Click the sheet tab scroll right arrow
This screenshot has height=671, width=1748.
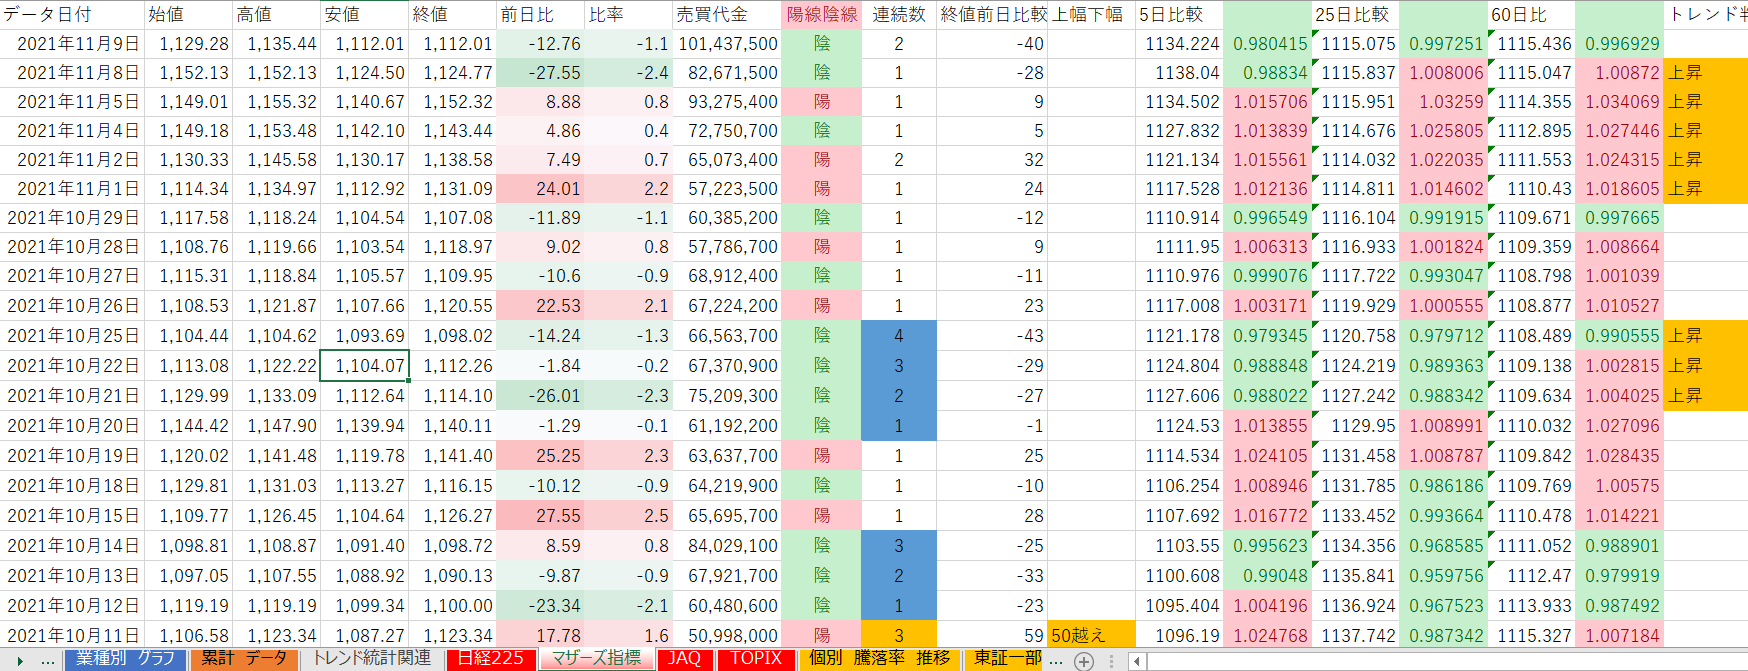pos(20,661)
